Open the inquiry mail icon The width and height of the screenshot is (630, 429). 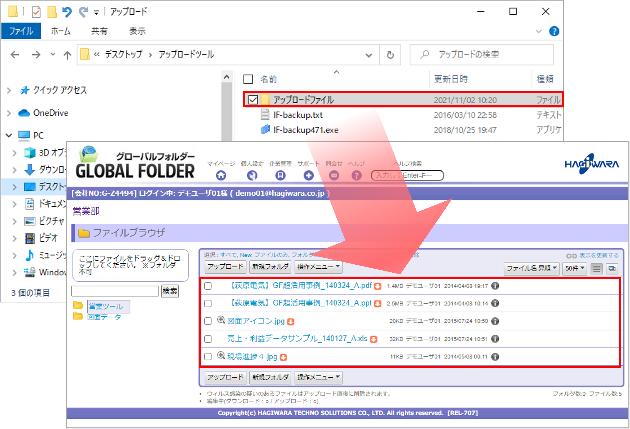(334, 175)
